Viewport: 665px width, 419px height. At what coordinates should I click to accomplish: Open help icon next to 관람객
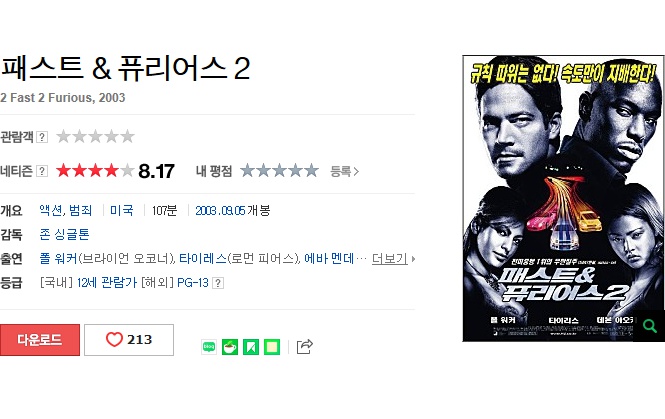point(42,137)
